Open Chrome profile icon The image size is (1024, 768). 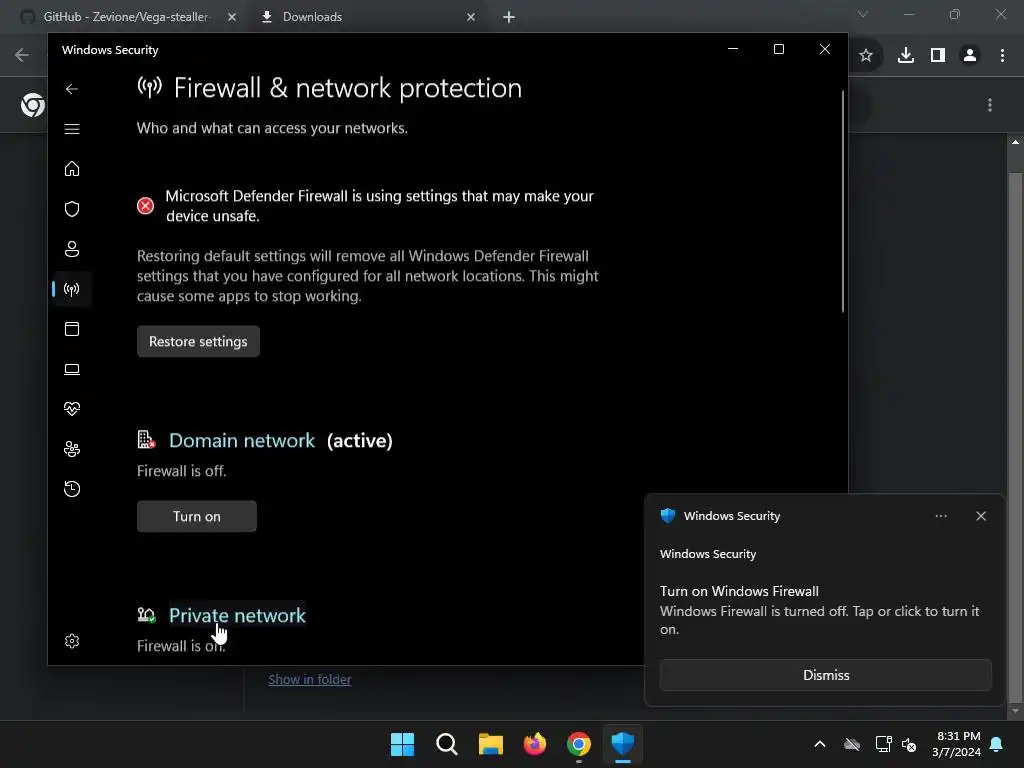[970, 56]
